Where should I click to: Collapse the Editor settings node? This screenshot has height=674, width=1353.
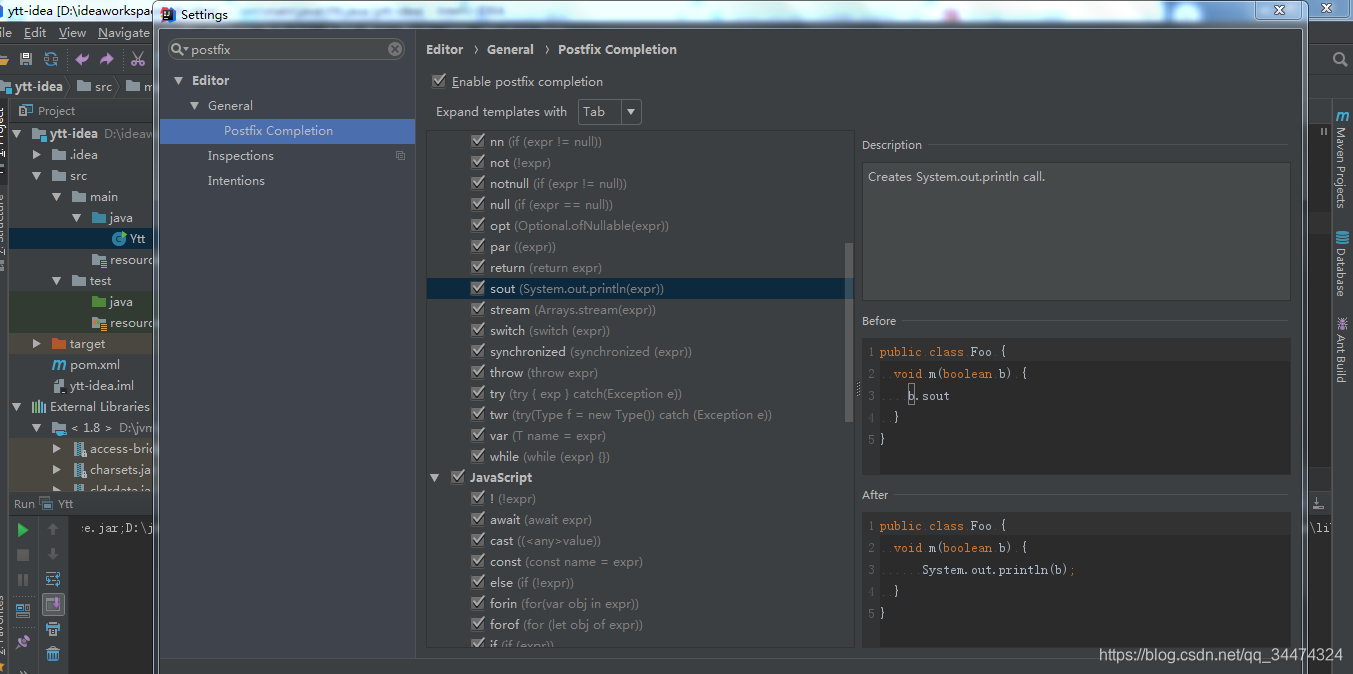(179, 80)
